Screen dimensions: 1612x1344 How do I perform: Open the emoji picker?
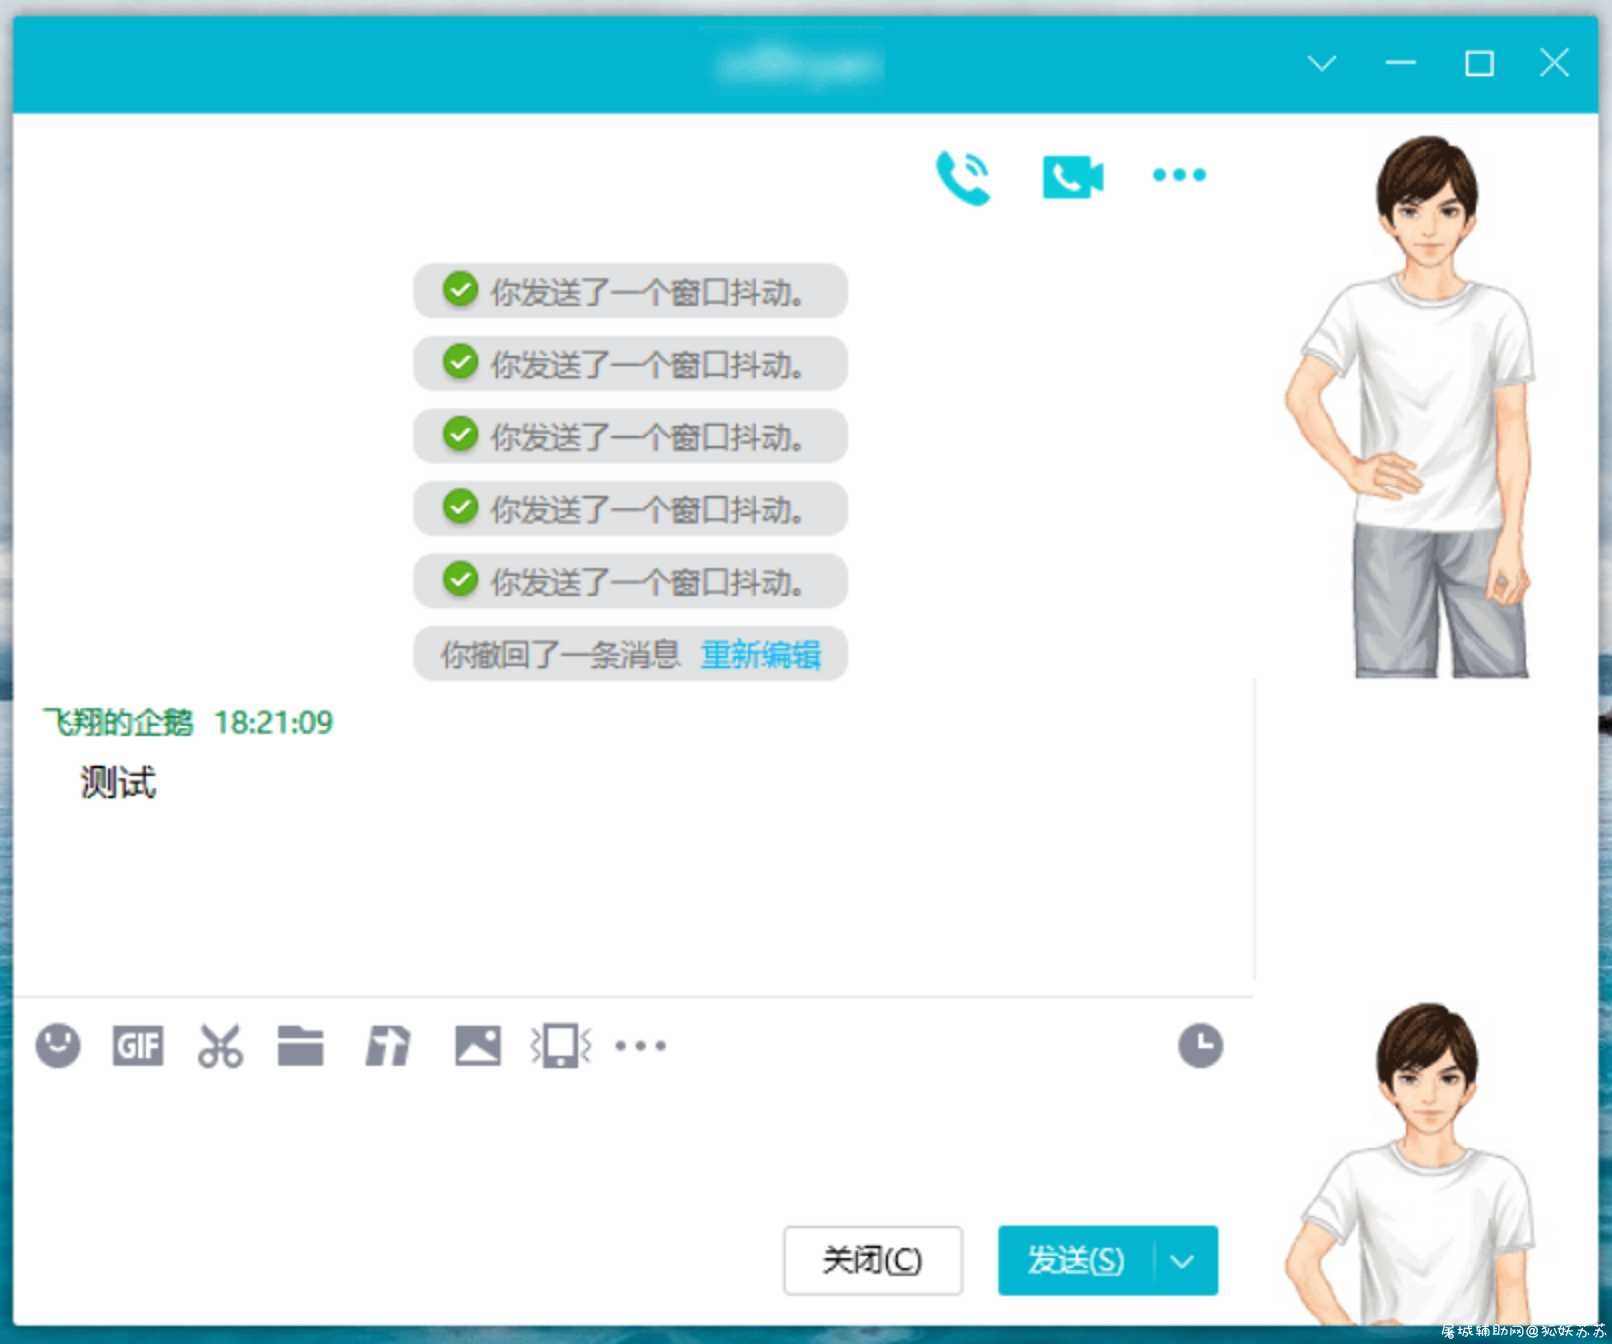(x=58, y=1046)
